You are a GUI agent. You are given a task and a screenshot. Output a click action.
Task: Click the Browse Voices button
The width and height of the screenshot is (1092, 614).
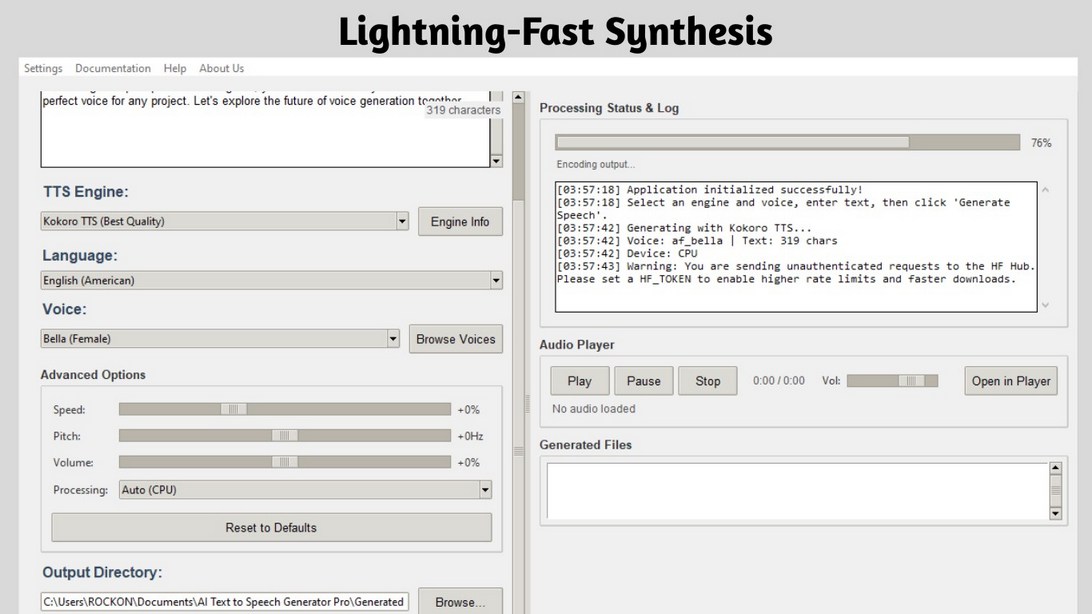(456, 339)
